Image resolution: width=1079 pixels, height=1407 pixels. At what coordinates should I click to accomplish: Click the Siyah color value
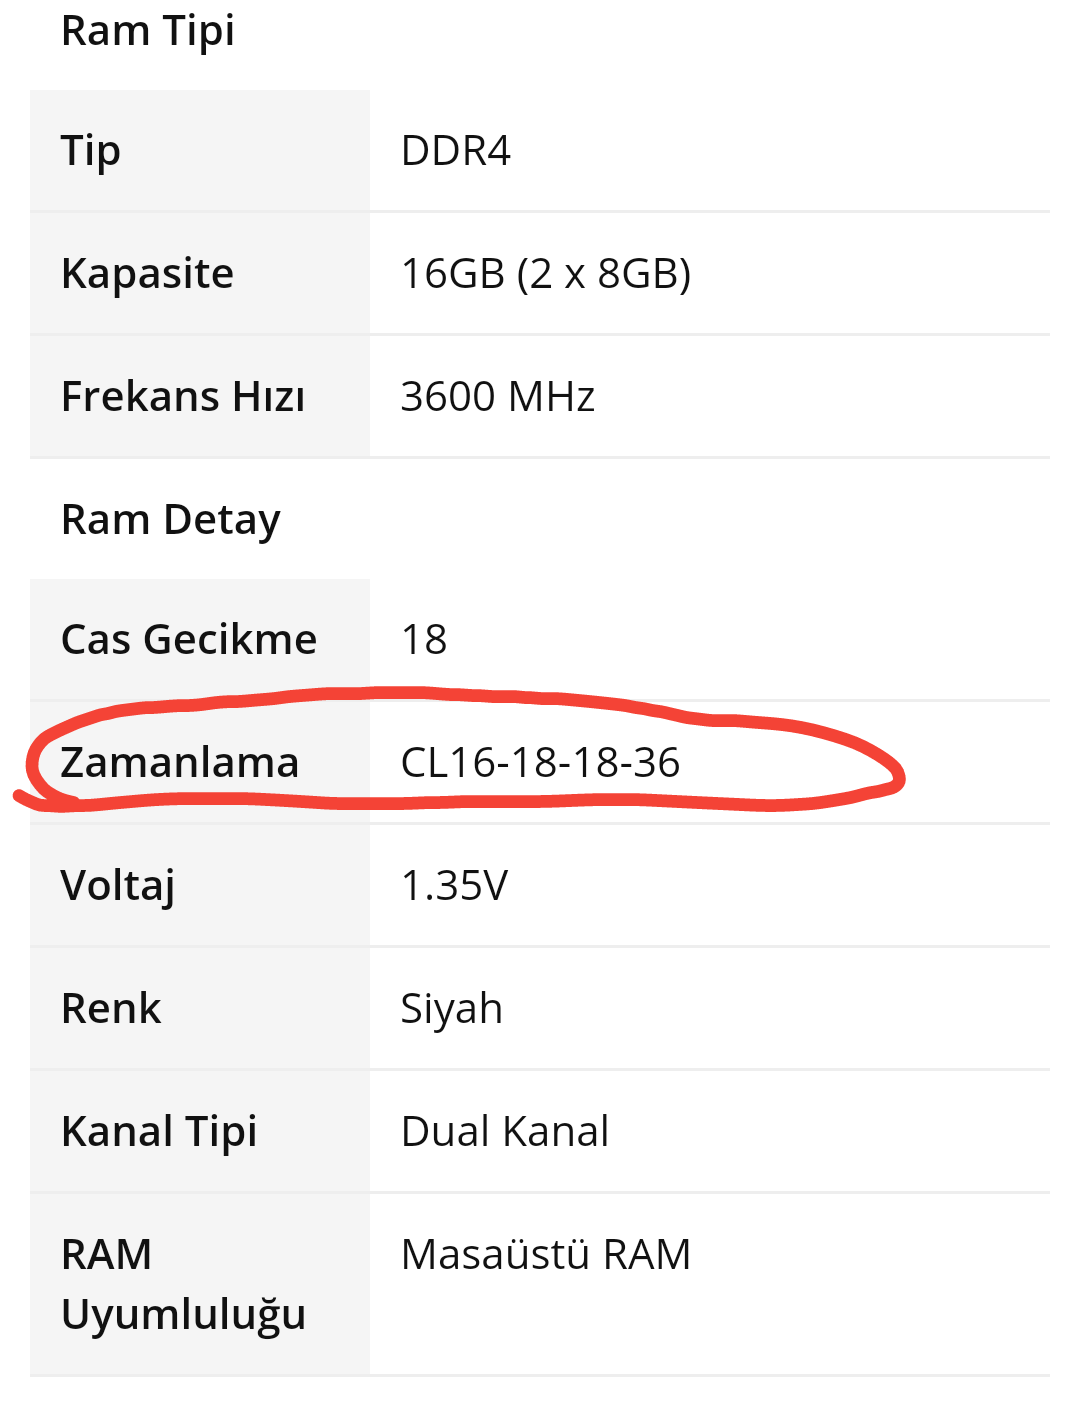(x=451, y=1009)
